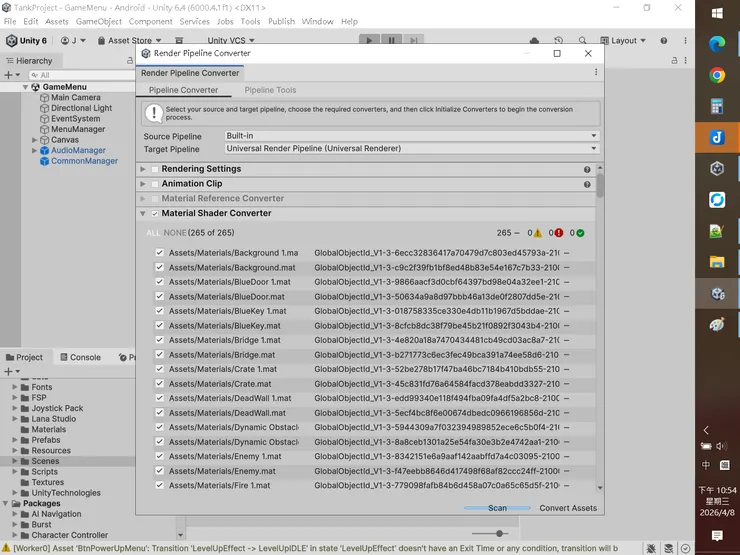Click the Step frame button
Viewport: 740px width, 555px height.
coord(413,40)
